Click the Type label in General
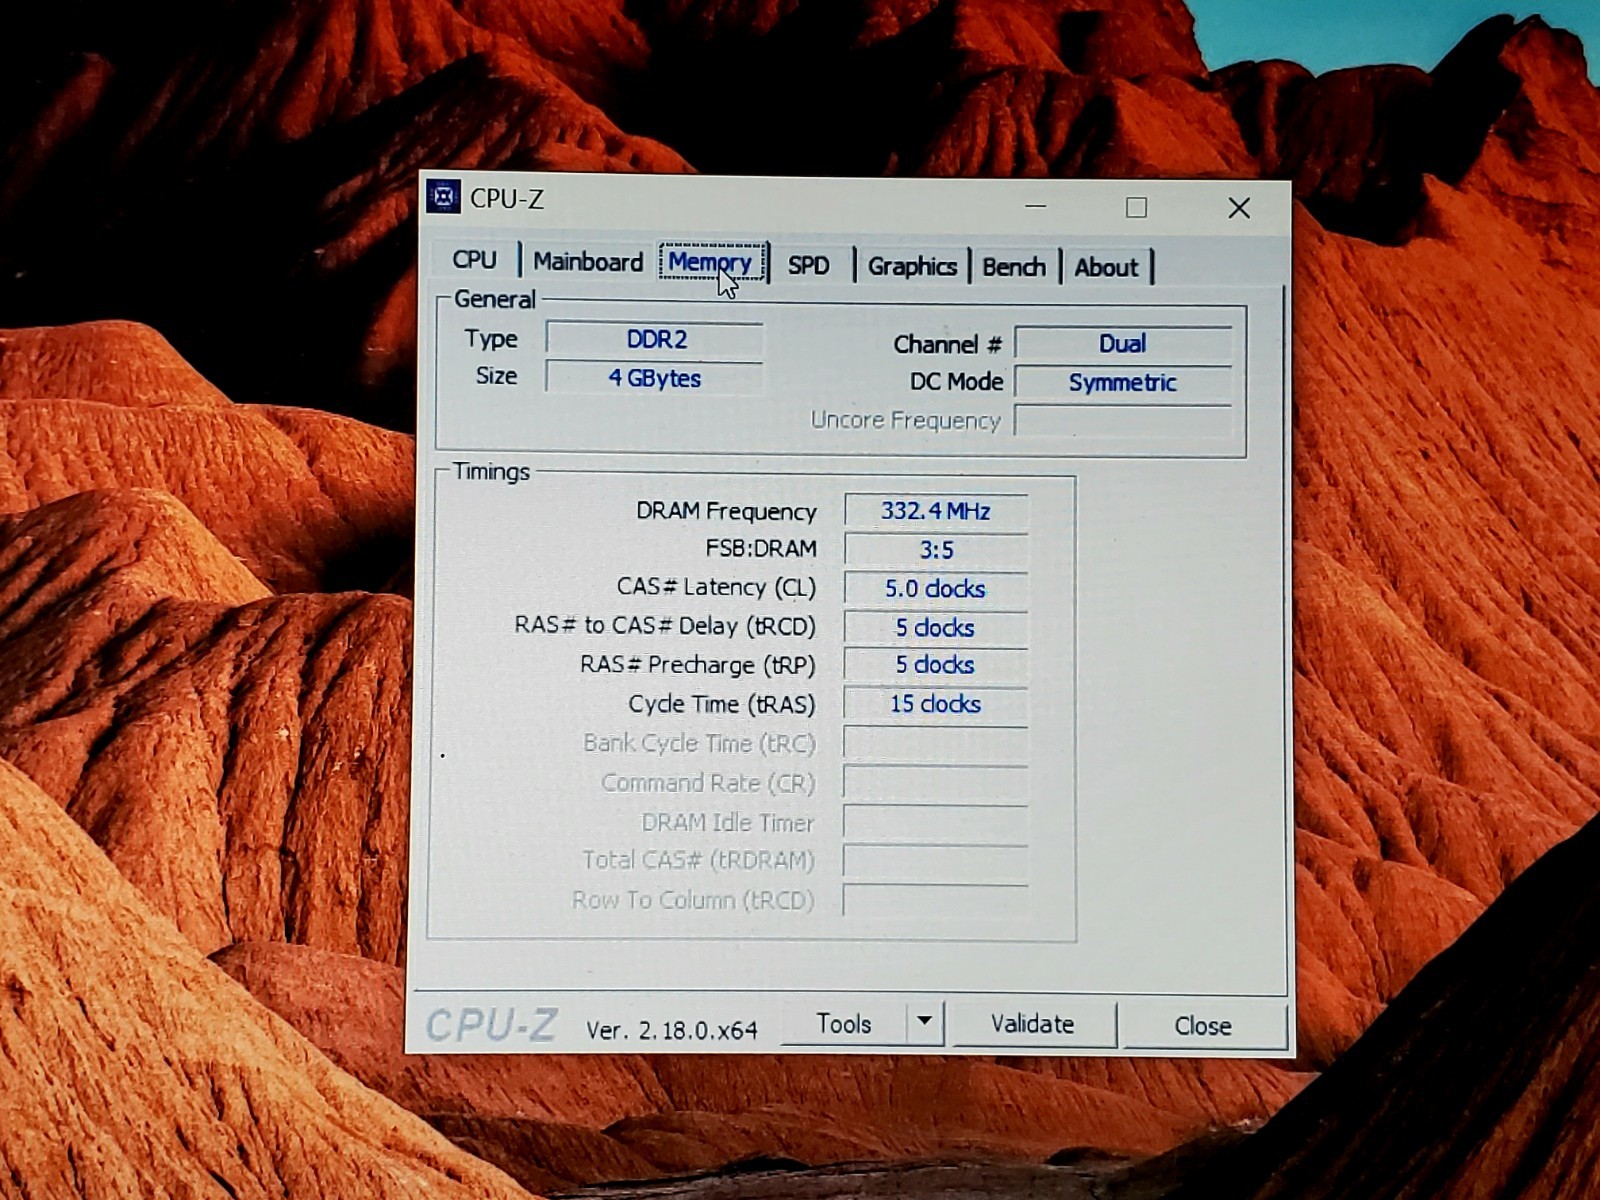Screen dimensions: 1600x1200 coord(491,339)
